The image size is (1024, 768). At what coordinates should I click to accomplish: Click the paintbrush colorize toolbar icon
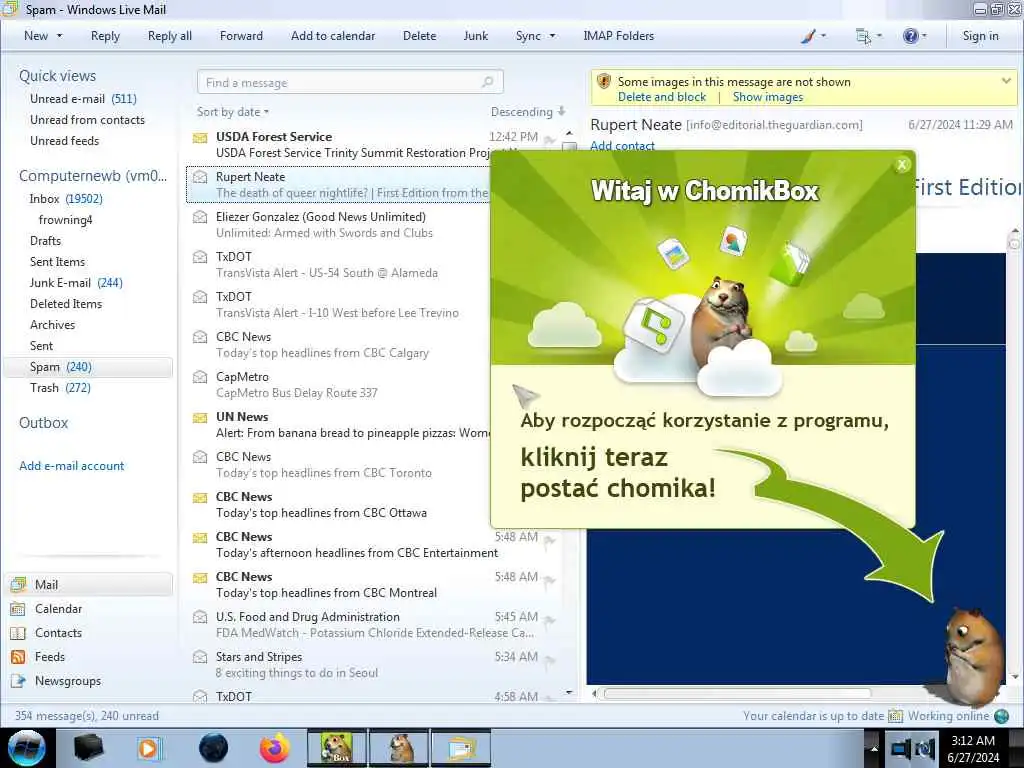pos(808,36)
